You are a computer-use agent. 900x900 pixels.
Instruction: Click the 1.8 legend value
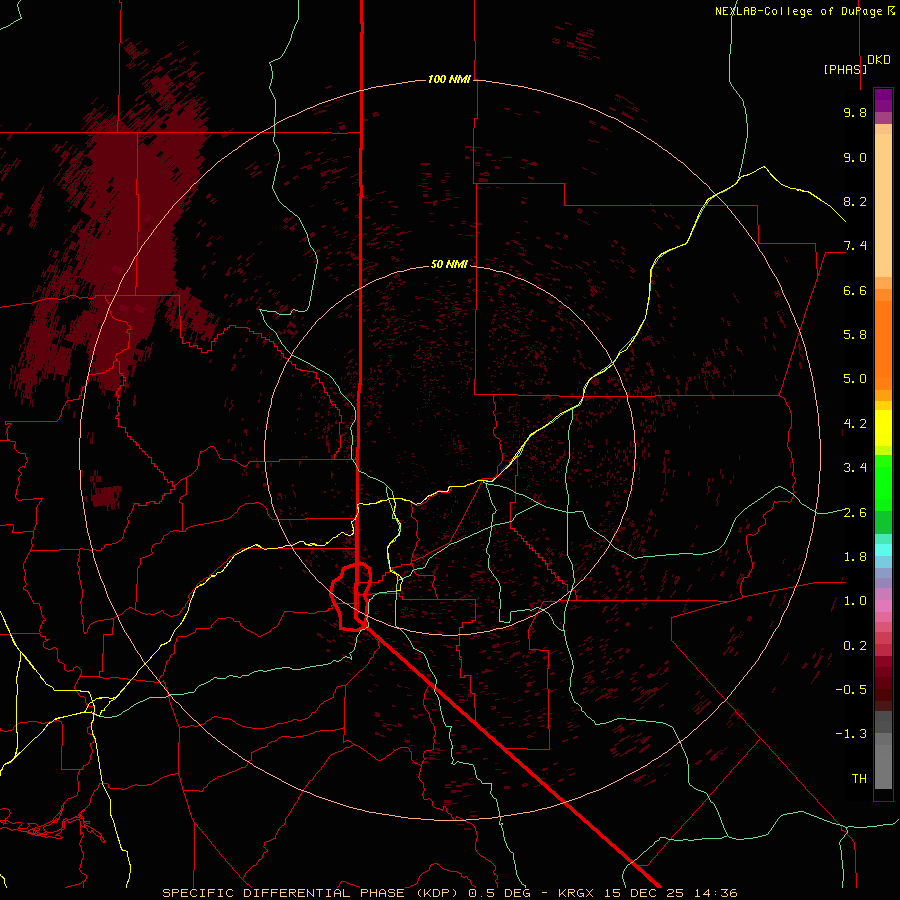pyautogui.click(x=855, y=557)
